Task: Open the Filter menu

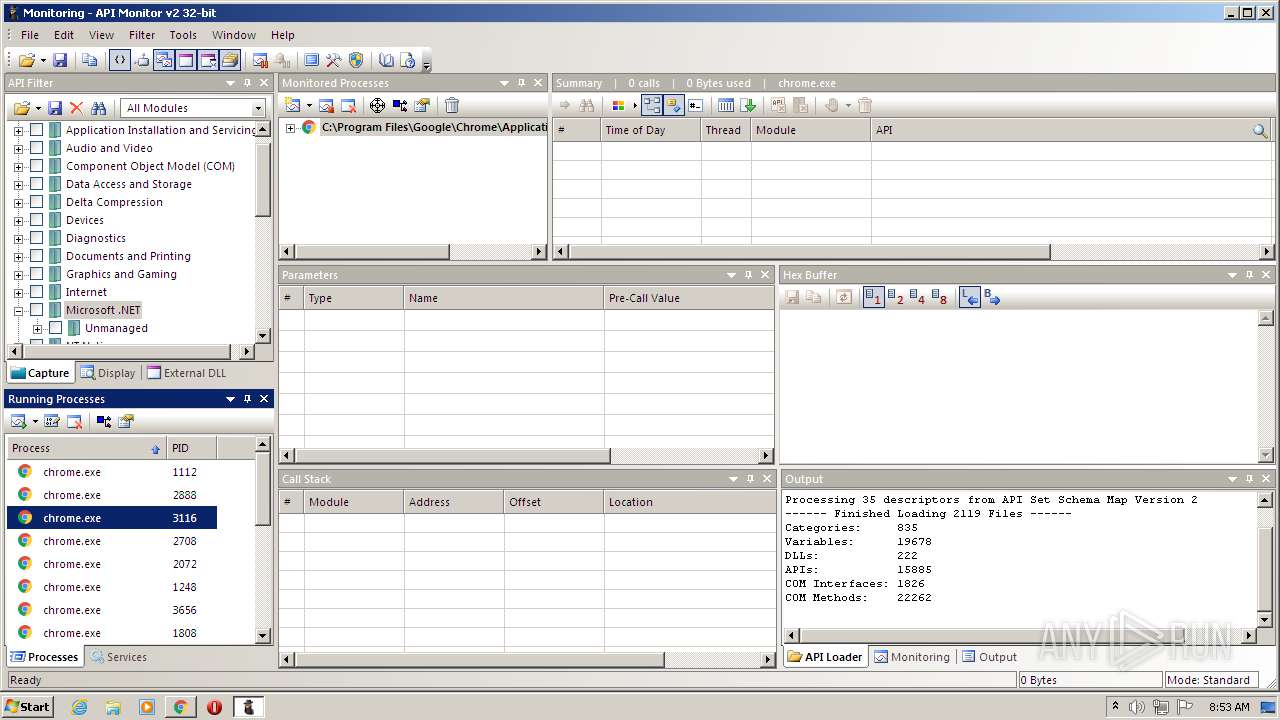Action: point(142,35)
